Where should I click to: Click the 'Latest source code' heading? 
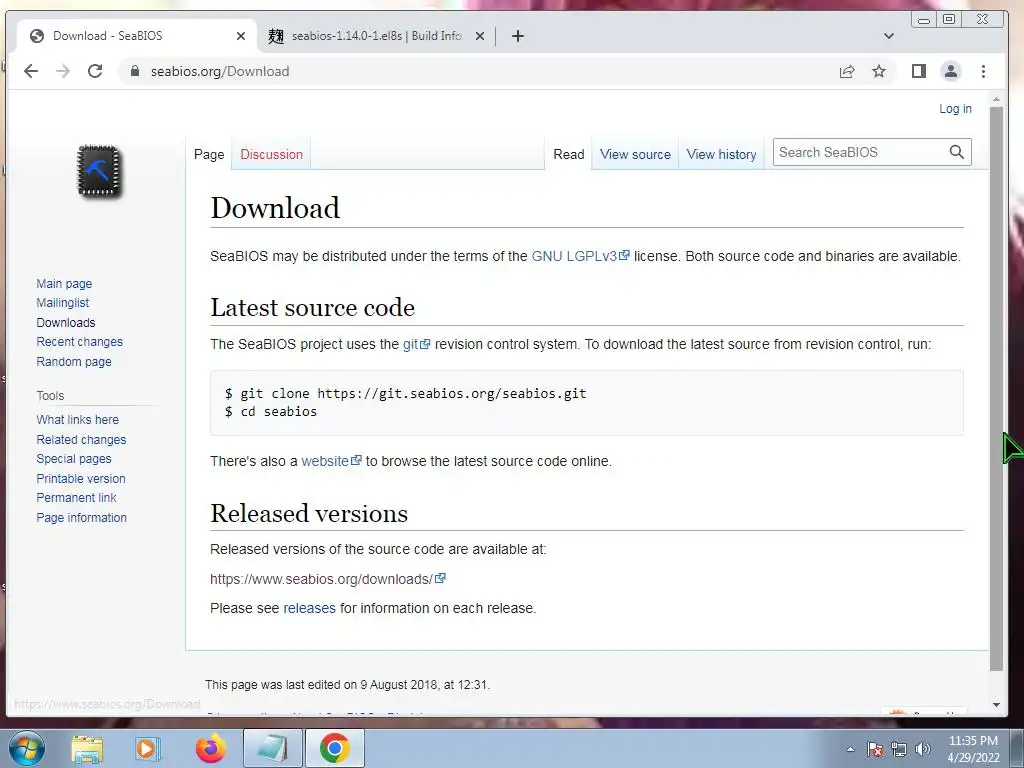(312, 308)
